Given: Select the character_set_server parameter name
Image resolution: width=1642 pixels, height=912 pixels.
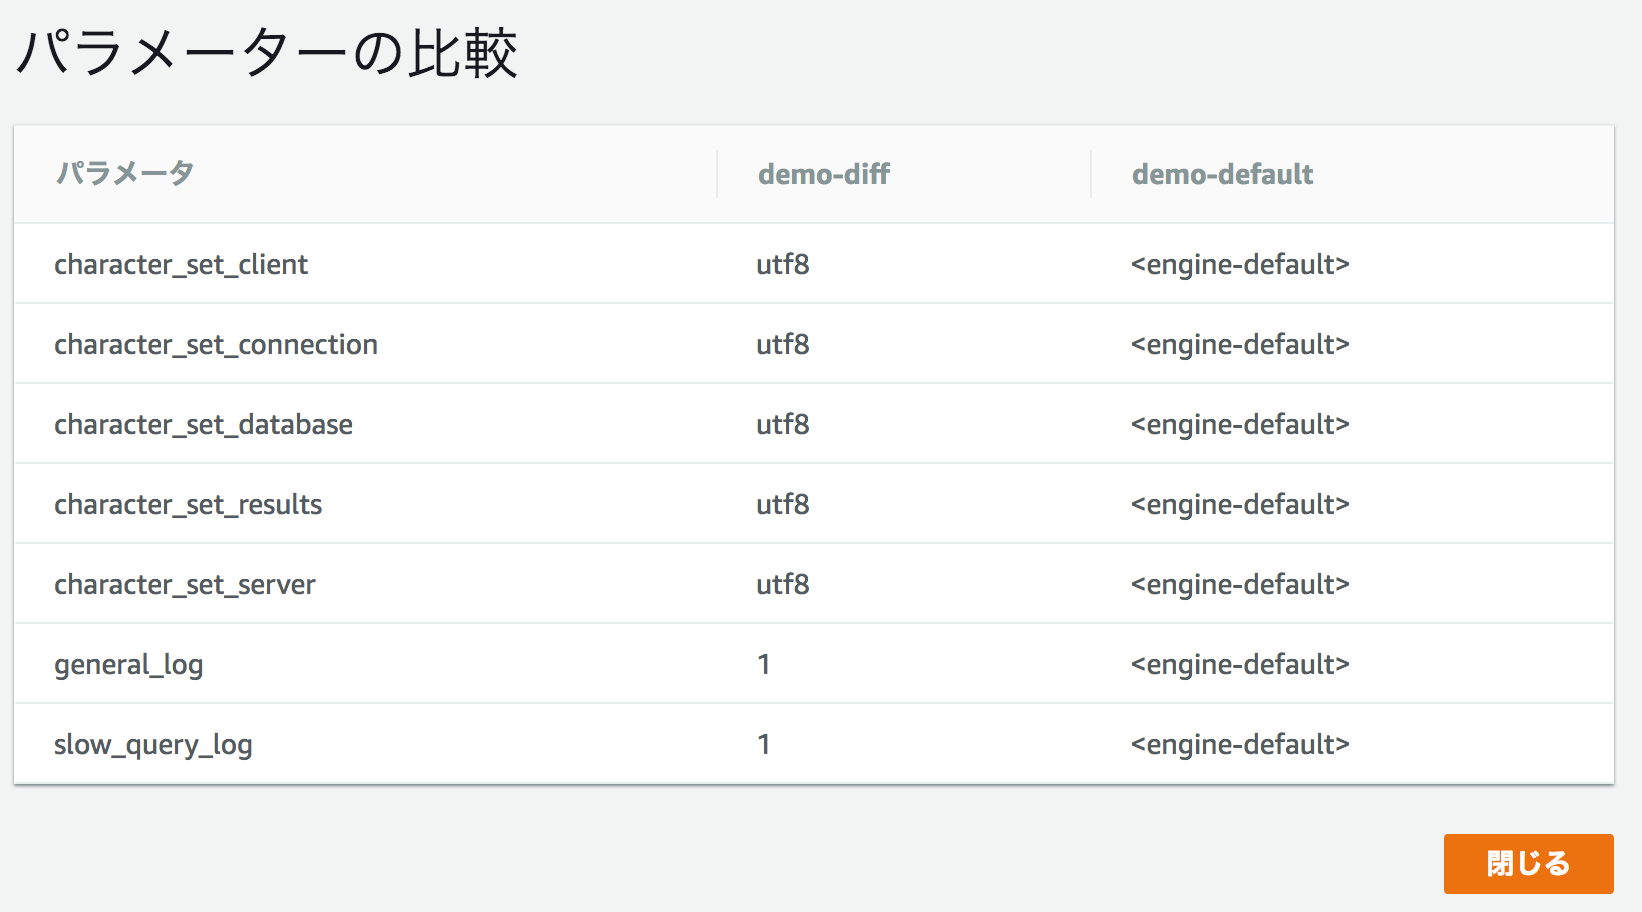Looking at the screenshot, I should [x=185, y=584].
